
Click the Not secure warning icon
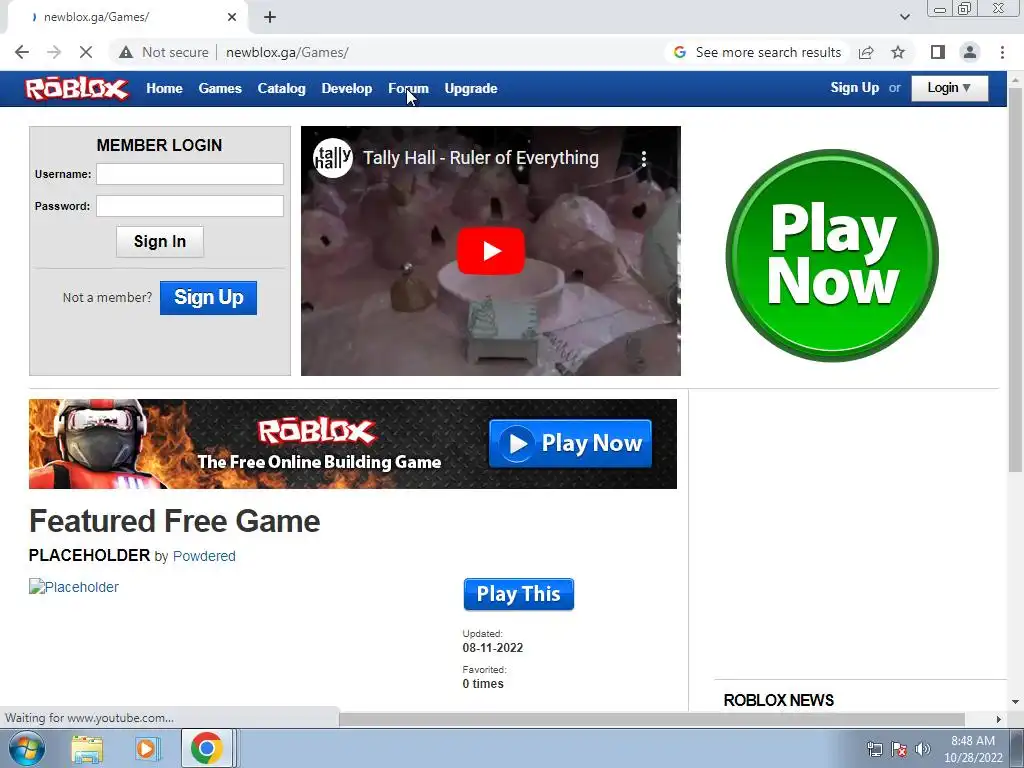(126, 52)
